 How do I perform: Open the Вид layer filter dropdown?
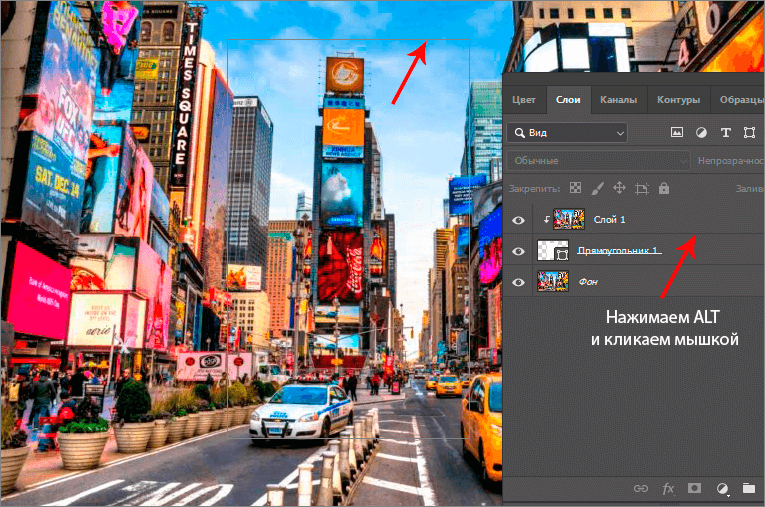click(566, 132)
